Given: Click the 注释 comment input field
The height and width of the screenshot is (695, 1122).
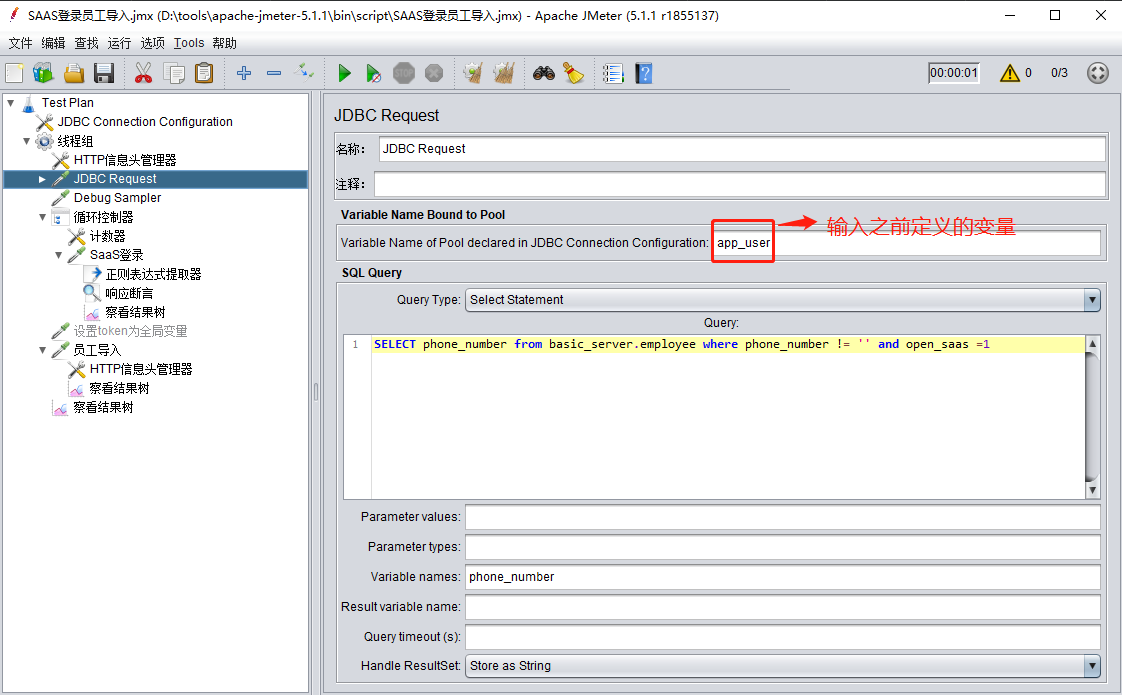Looking at the screenshot, I should click(740, 185).
